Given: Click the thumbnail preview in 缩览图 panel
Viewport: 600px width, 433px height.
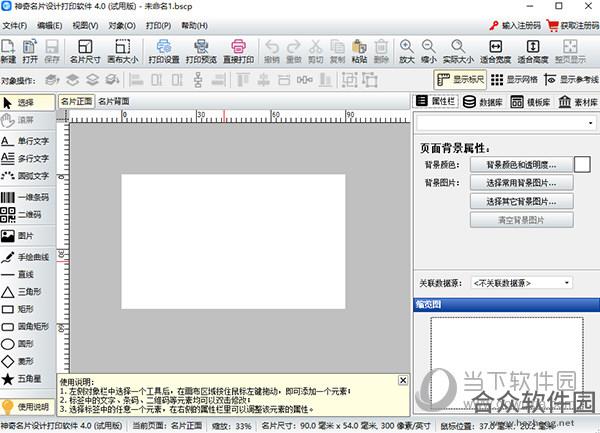Looking at the screenshot, I should tap(507, 363).
